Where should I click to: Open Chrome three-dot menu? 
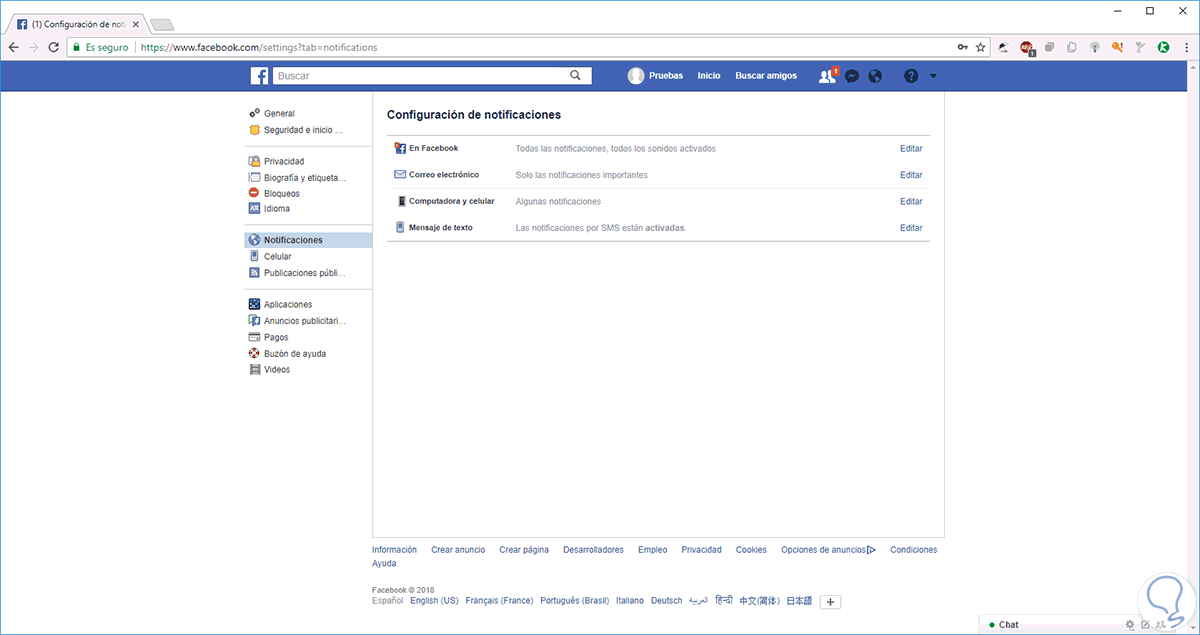pyautogui.click(x=1186, y=47)
